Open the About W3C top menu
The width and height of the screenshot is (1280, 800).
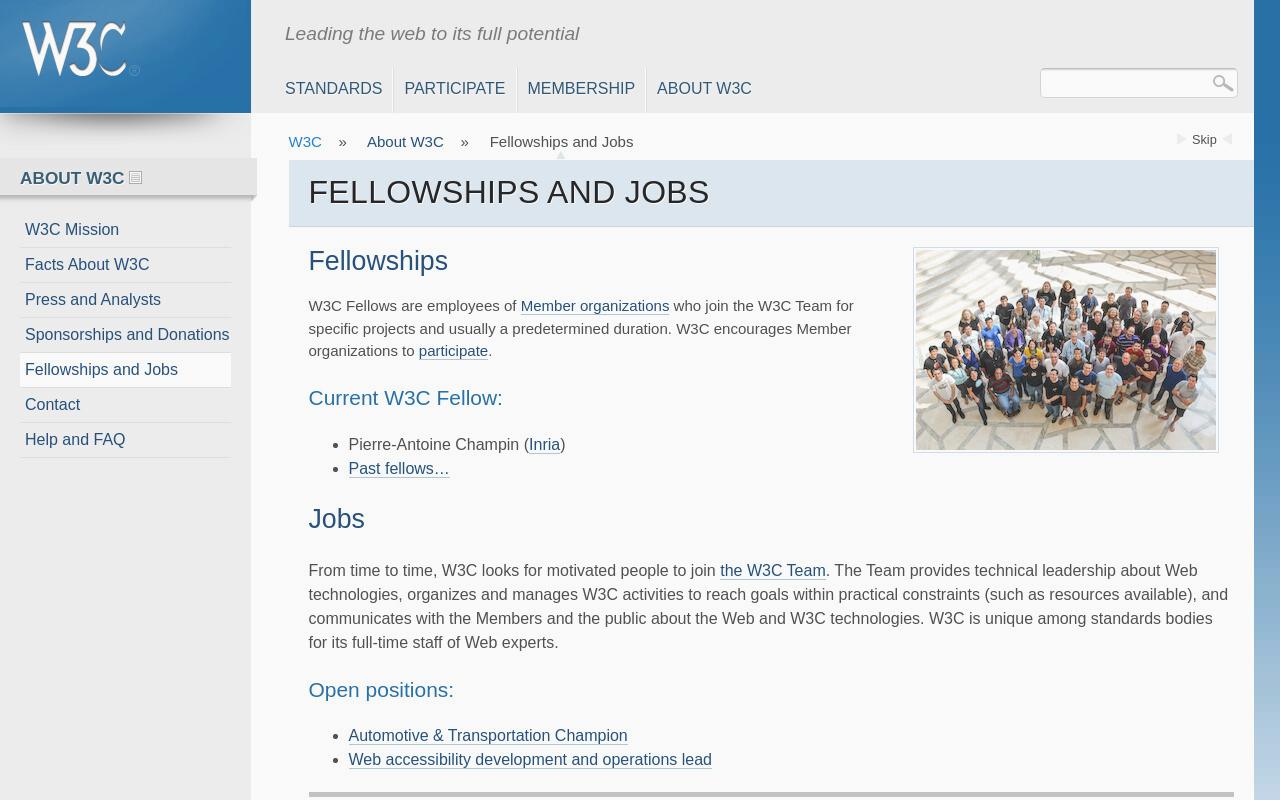(x=704, y=89)
